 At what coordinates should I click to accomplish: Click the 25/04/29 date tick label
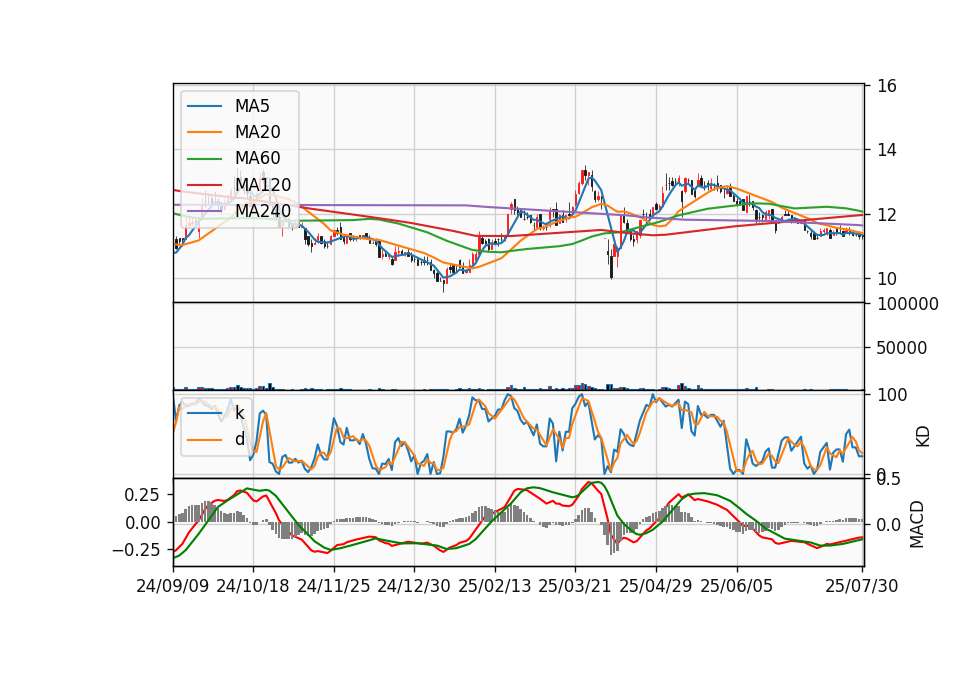(x=656, y=586)
